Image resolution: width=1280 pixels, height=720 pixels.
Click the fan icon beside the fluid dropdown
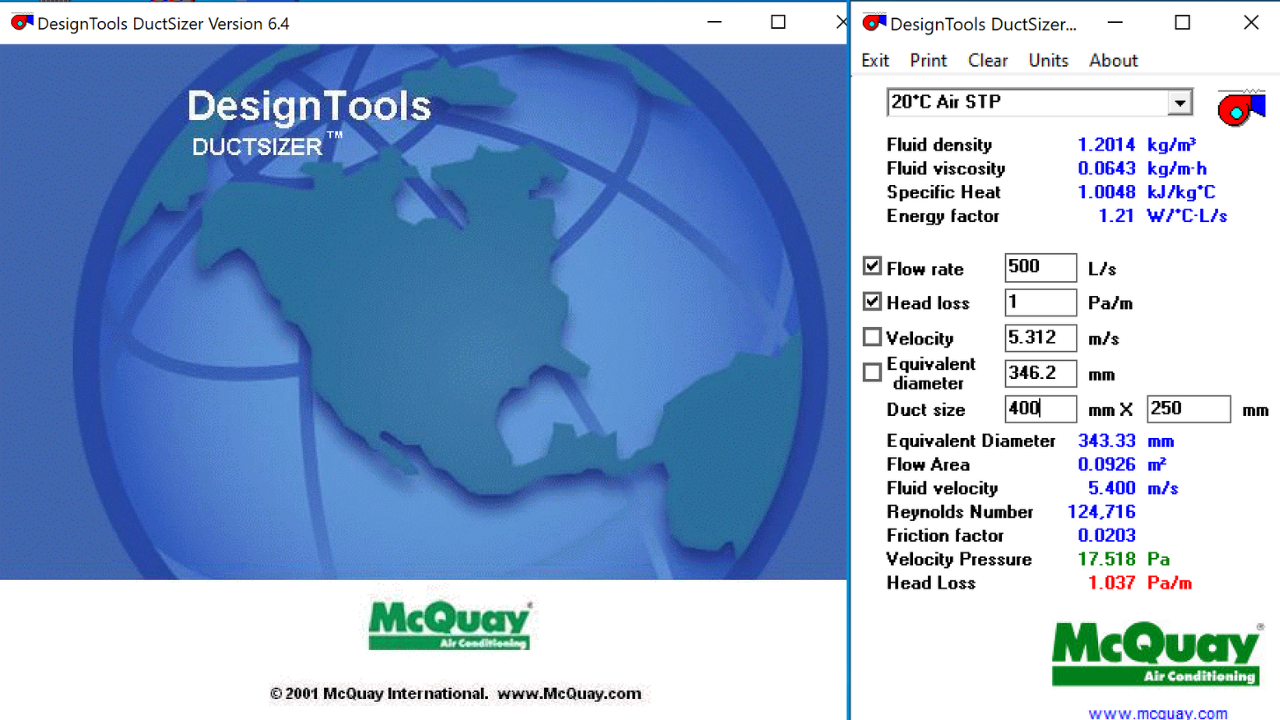pyautogui.click(x=1241, y=108)
